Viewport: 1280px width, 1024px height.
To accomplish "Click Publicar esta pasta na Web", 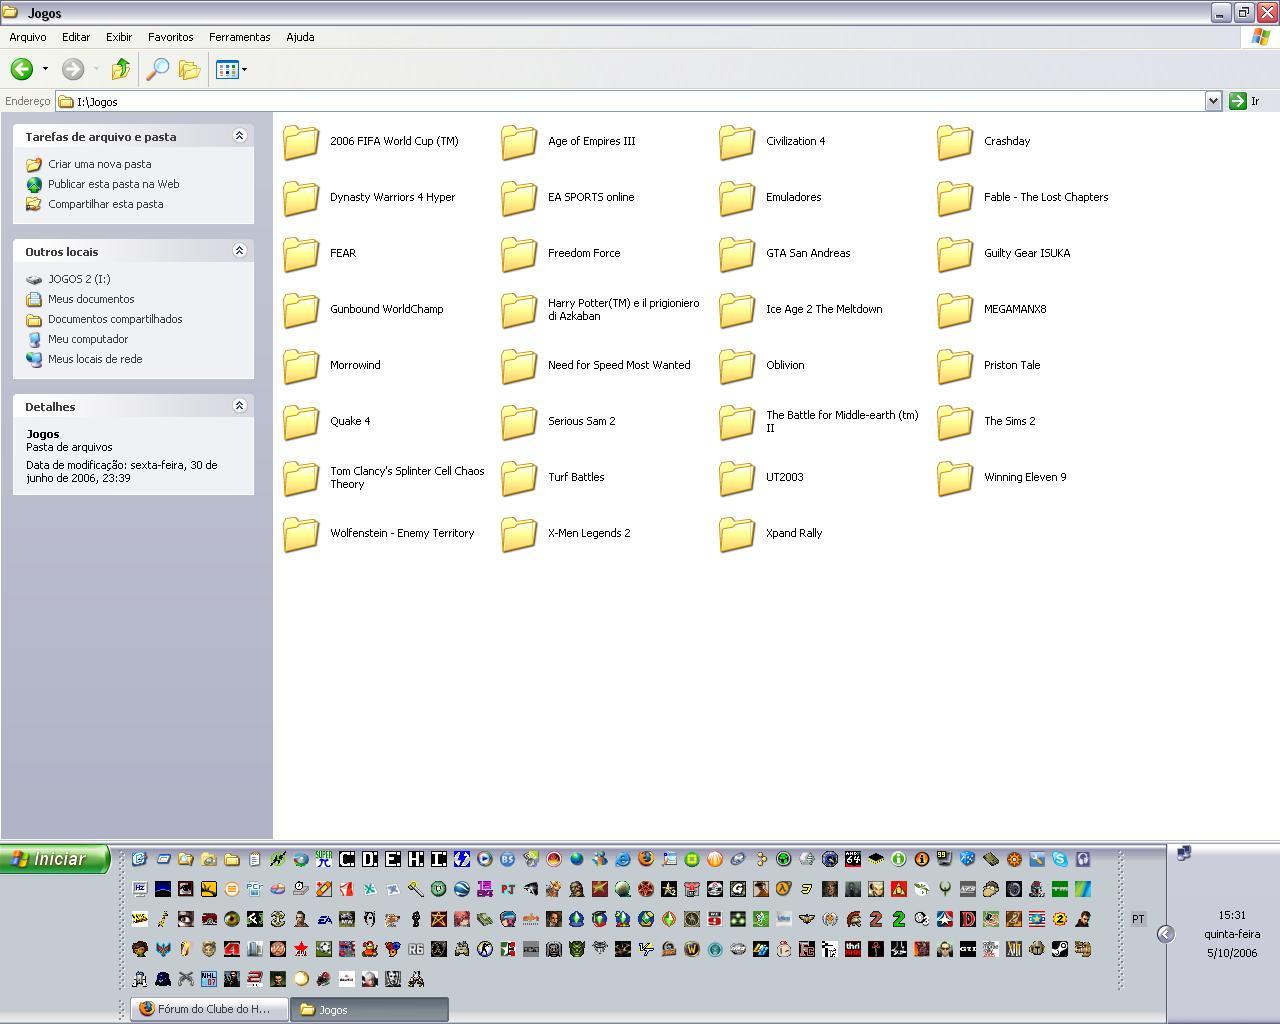I will [114, 184].
